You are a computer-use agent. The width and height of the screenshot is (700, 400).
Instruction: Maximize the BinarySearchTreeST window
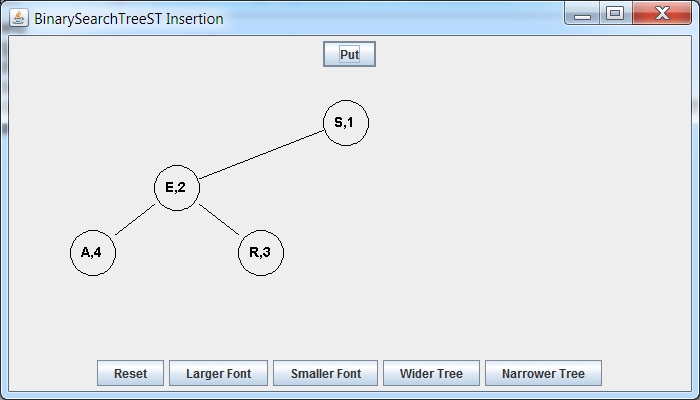(x=615, y=13)
